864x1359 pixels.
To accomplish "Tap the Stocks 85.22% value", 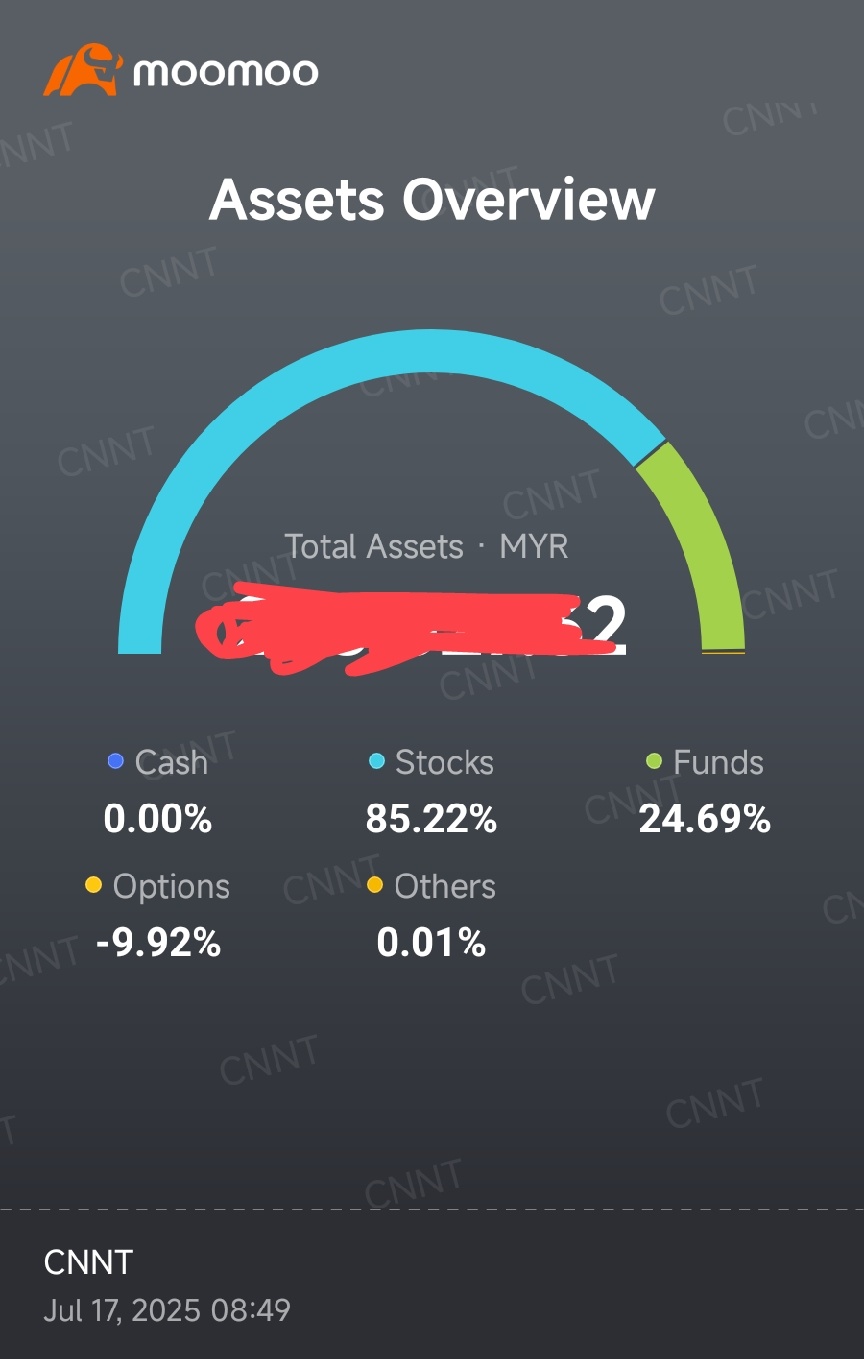I will click(431, 820).
